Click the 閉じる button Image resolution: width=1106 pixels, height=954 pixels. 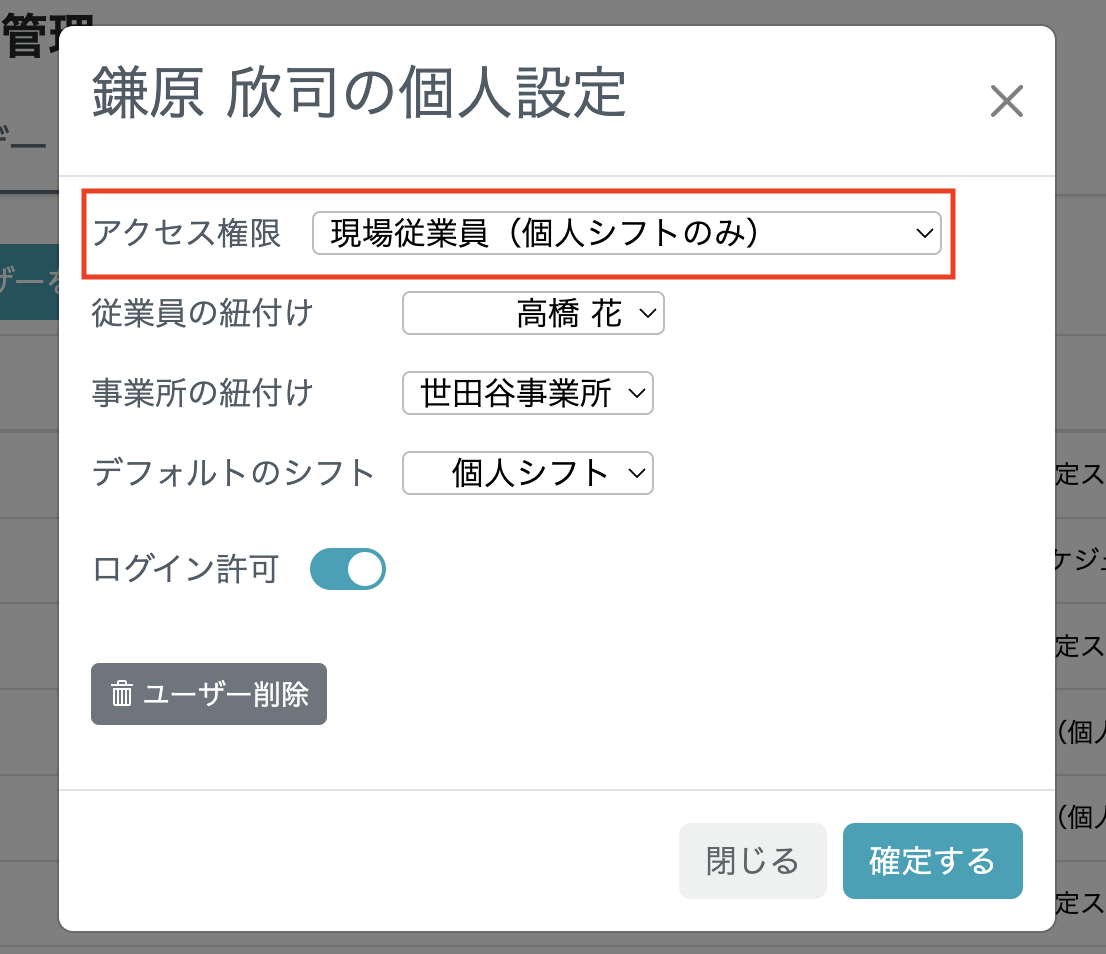752,860
